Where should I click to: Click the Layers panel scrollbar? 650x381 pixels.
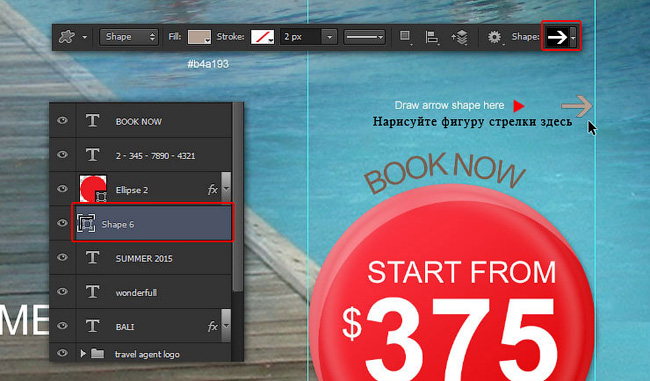coord(238,197)
